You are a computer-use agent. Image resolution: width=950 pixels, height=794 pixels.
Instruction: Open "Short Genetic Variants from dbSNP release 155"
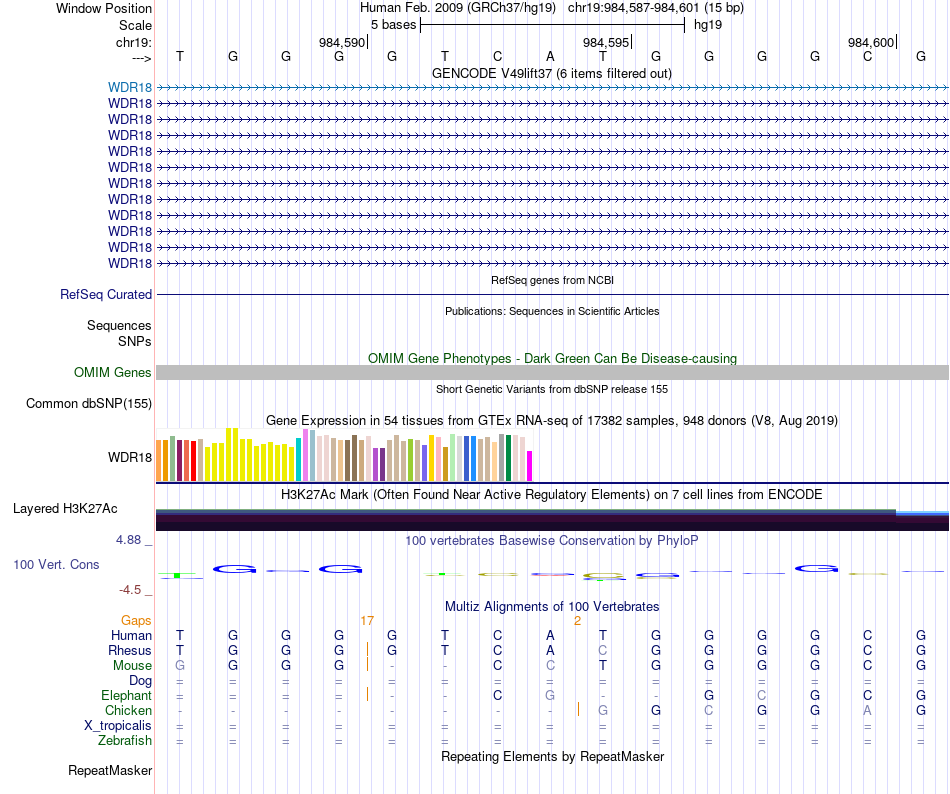552,389
